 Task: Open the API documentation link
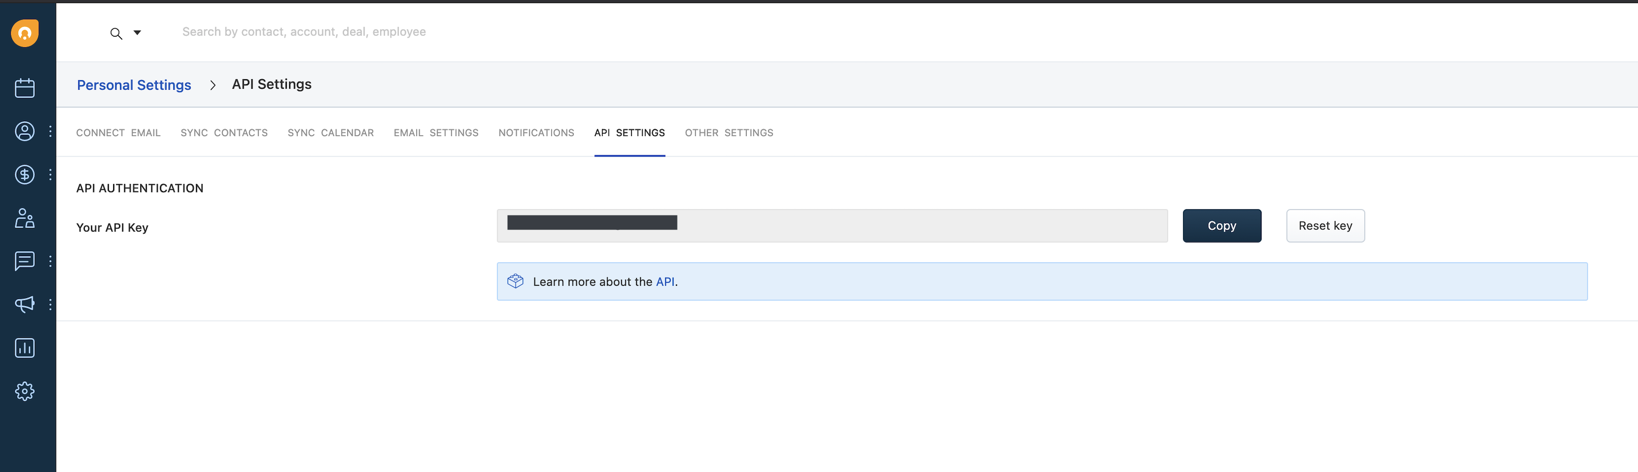pos(665,282)
